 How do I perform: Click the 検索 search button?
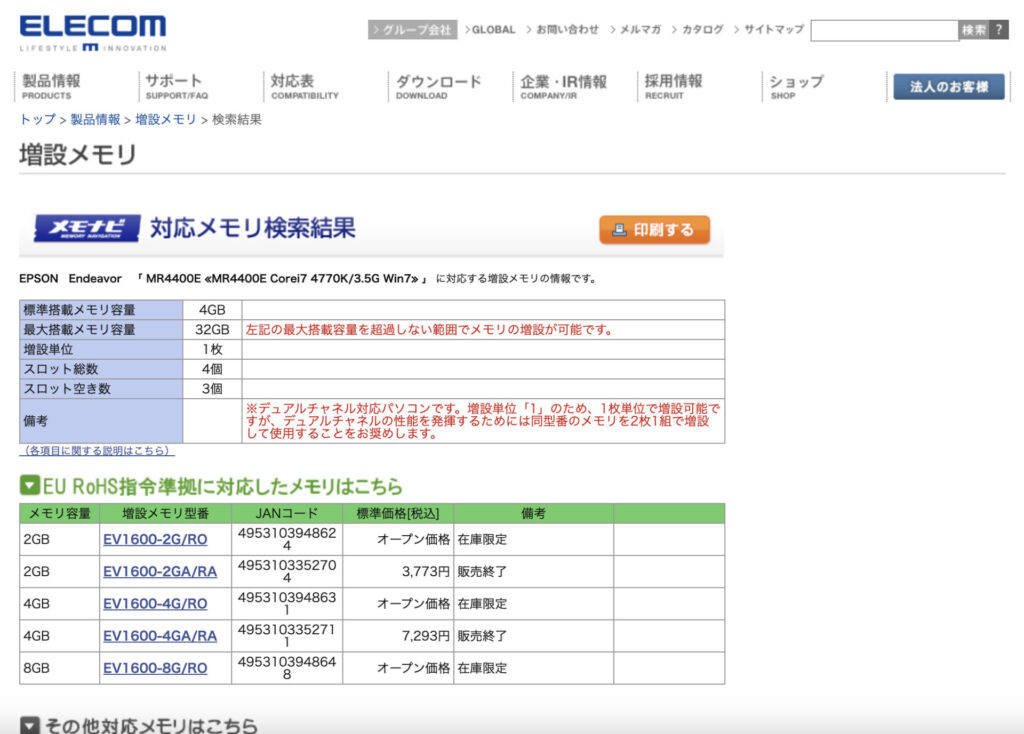coord(974,30)
